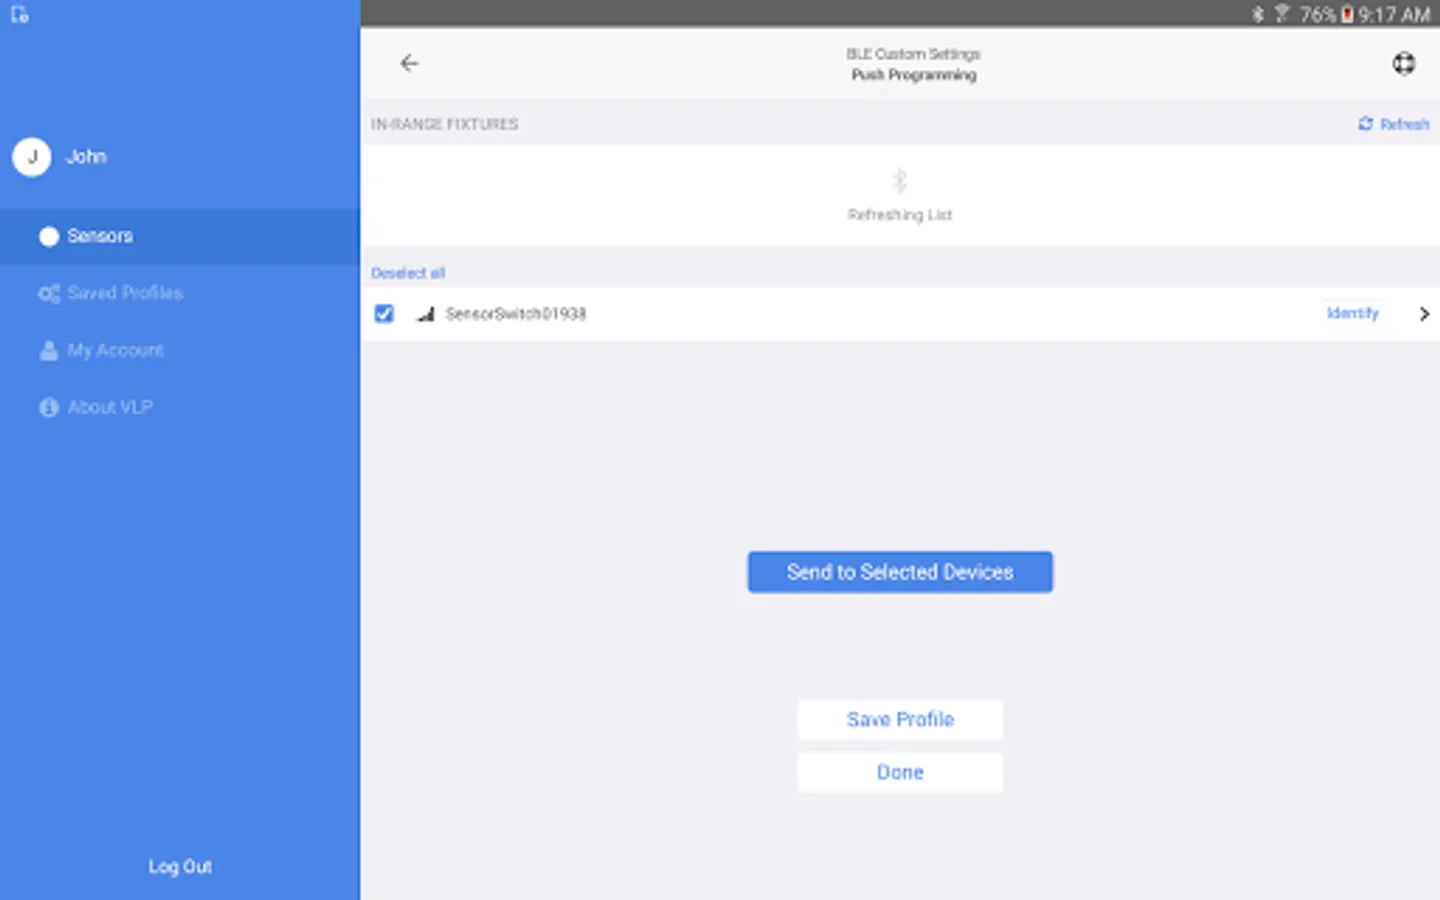
Task: Click the About VLP info icon
Action: point(48,407)
